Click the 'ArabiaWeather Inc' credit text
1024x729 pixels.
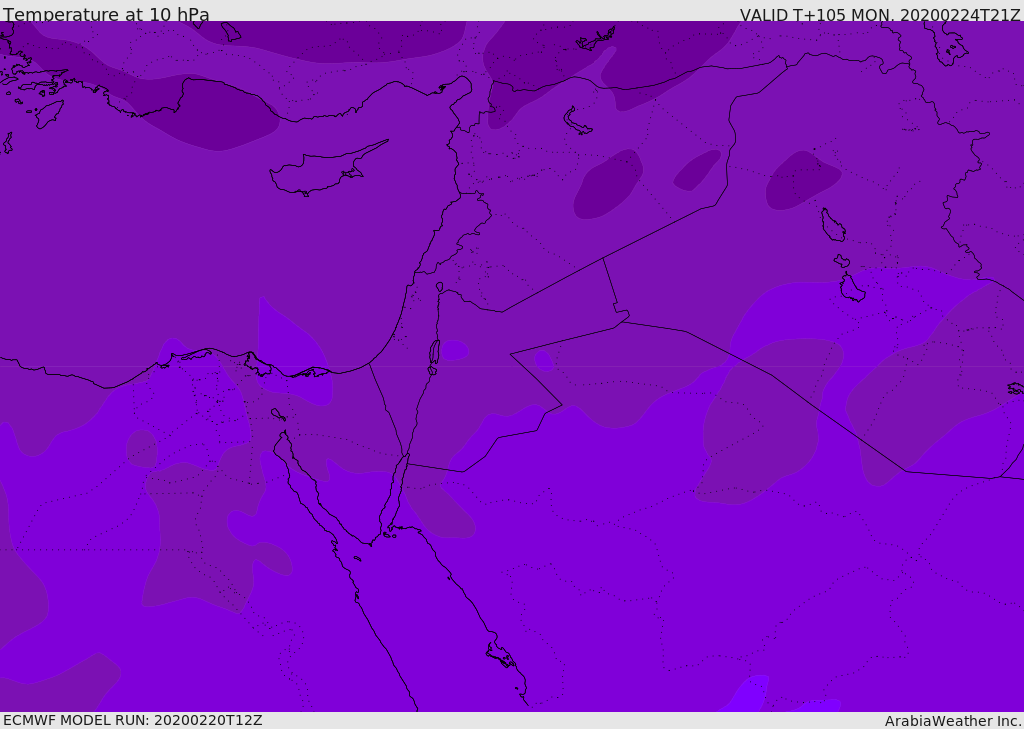point(953,721)
